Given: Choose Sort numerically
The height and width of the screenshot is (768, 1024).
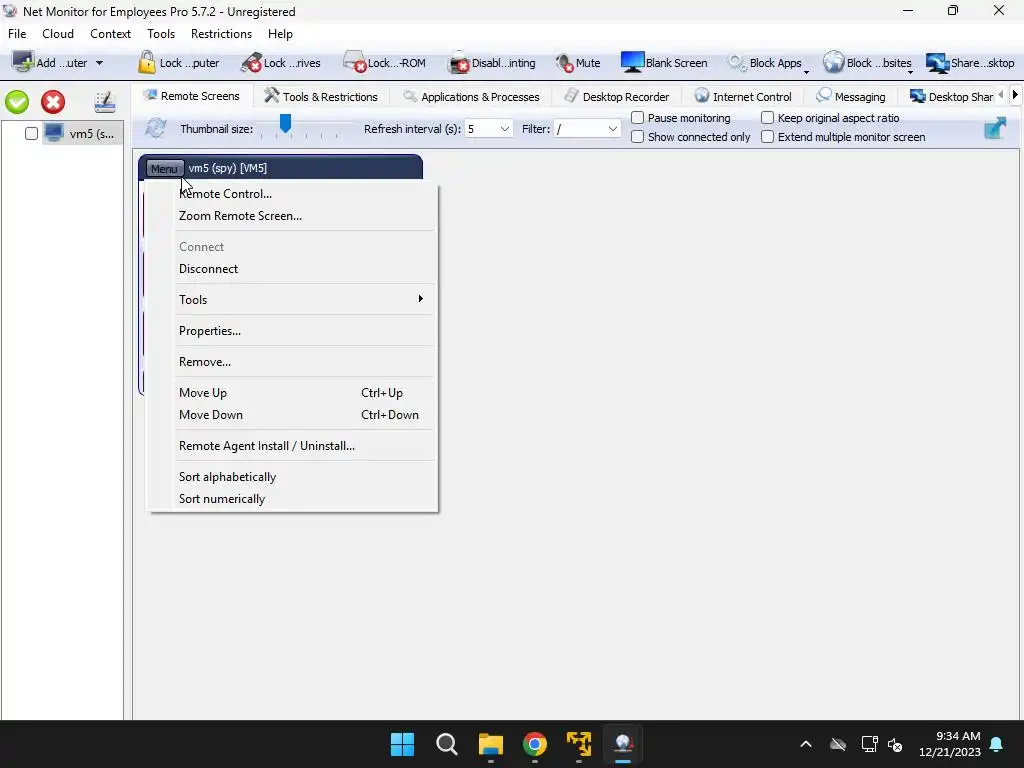Looking at the screenshot, I should [291, 499].
